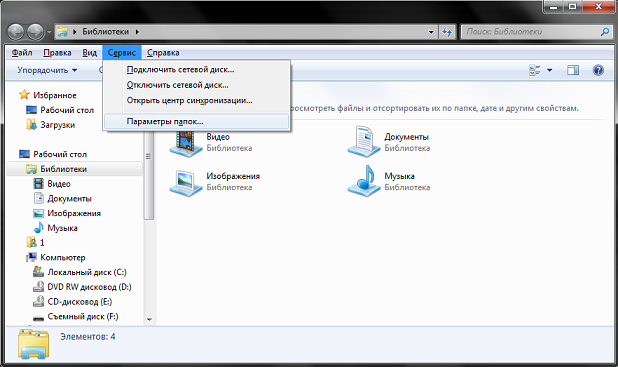The height and width of the screenshot is (367, 618).
Task: Click the navigation pane scroll down arrow
Action: pyautogui.click(x=149, y=320)
